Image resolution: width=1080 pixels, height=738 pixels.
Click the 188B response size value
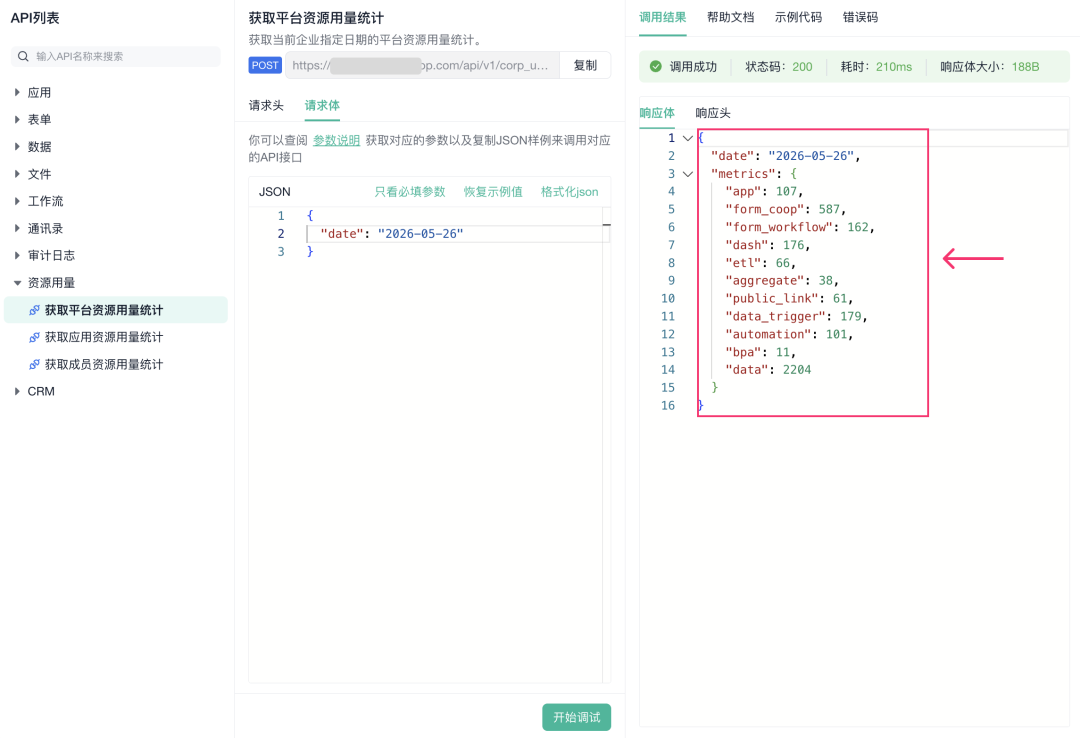(1026, 67)
